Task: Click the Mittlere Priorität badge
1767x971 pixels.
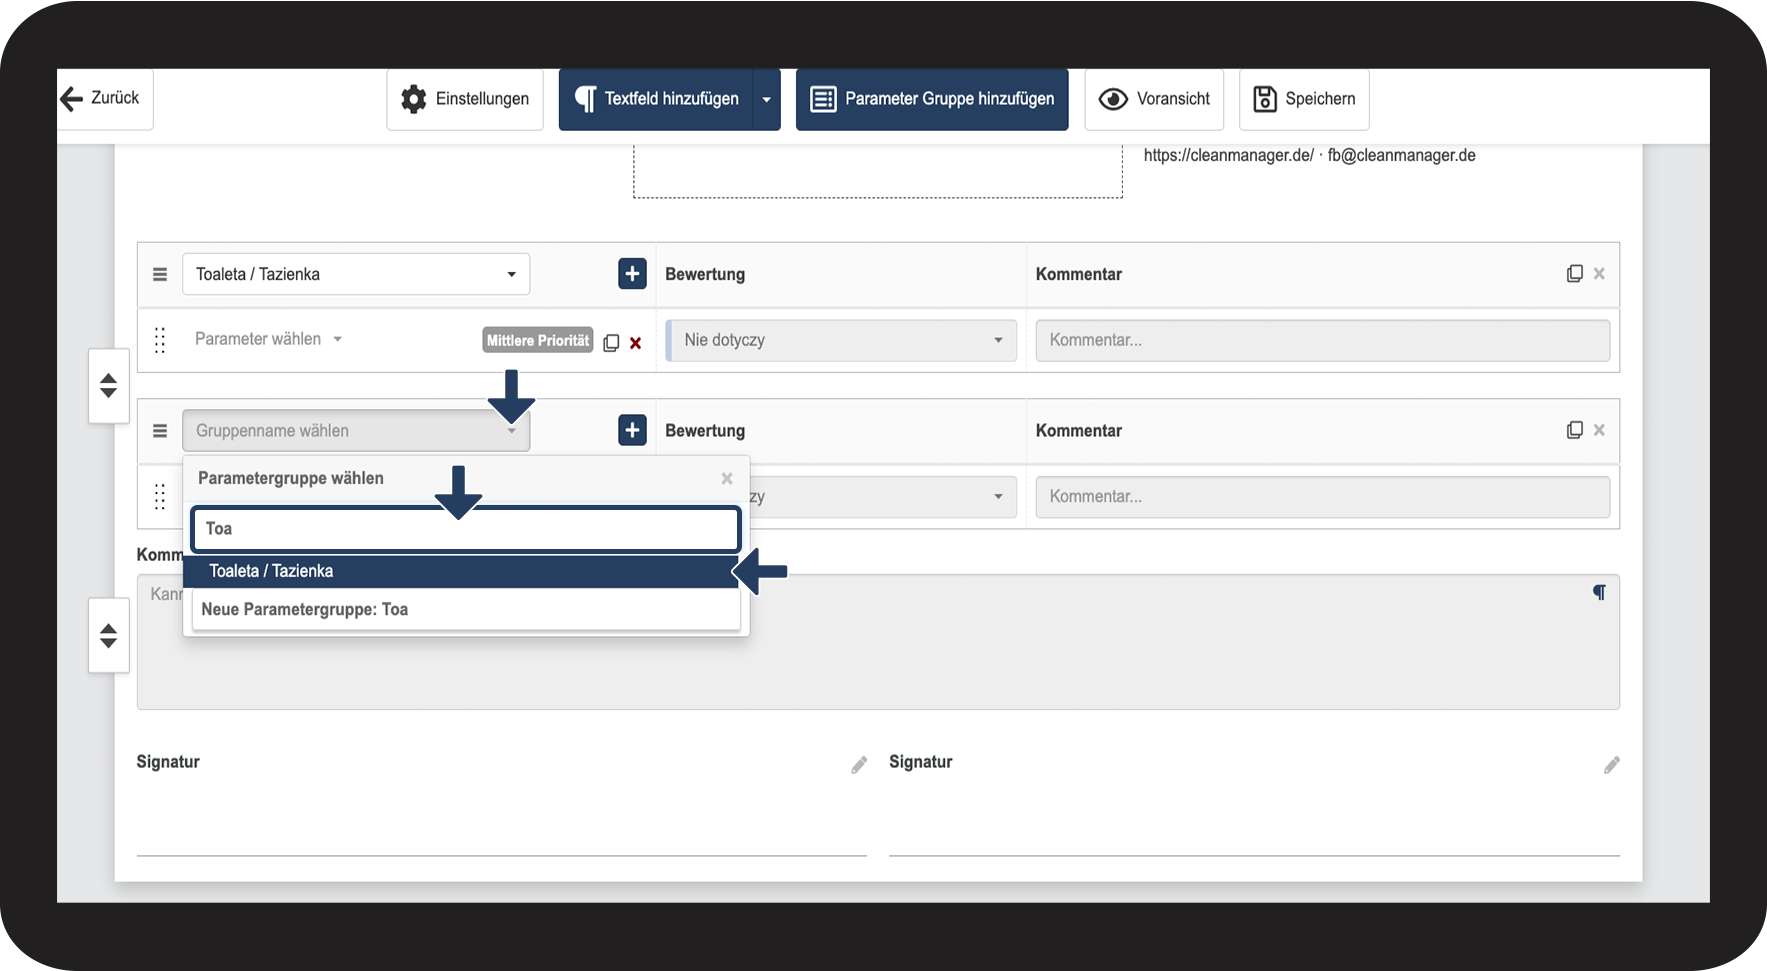Action: 538,340
